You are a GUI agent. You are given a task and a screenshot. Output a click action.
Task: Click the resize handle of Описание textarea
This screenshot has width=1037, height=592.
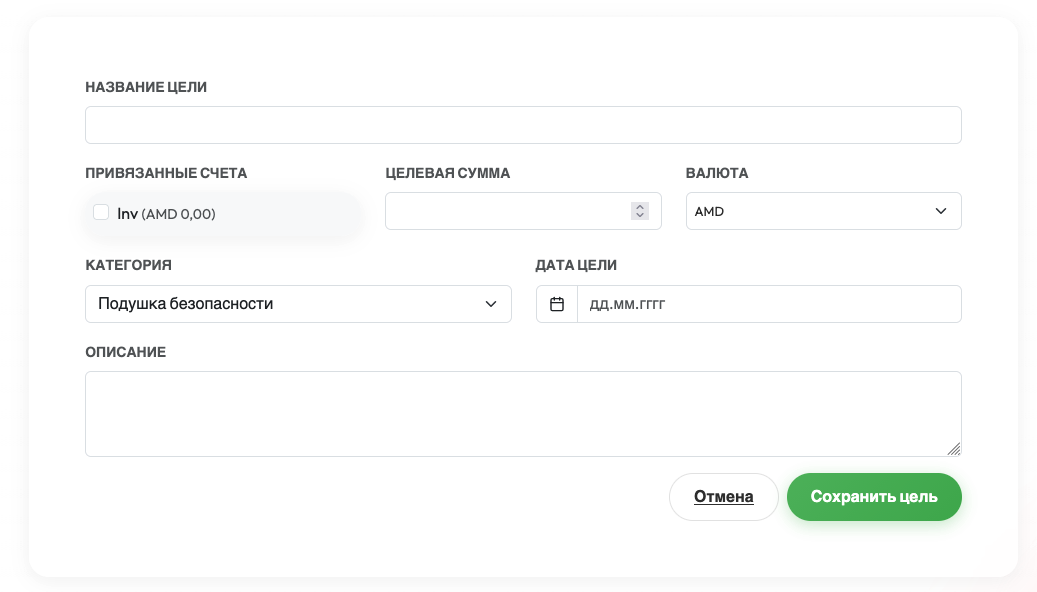pos(954,449)
